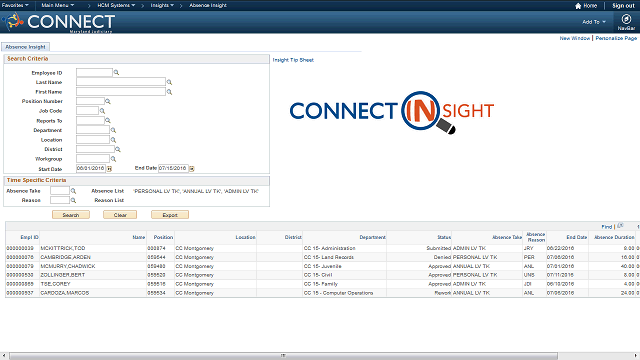
Task: Select Absence Insight breadcrumb item
Action: pyautogui.click(x=208, y=5)
